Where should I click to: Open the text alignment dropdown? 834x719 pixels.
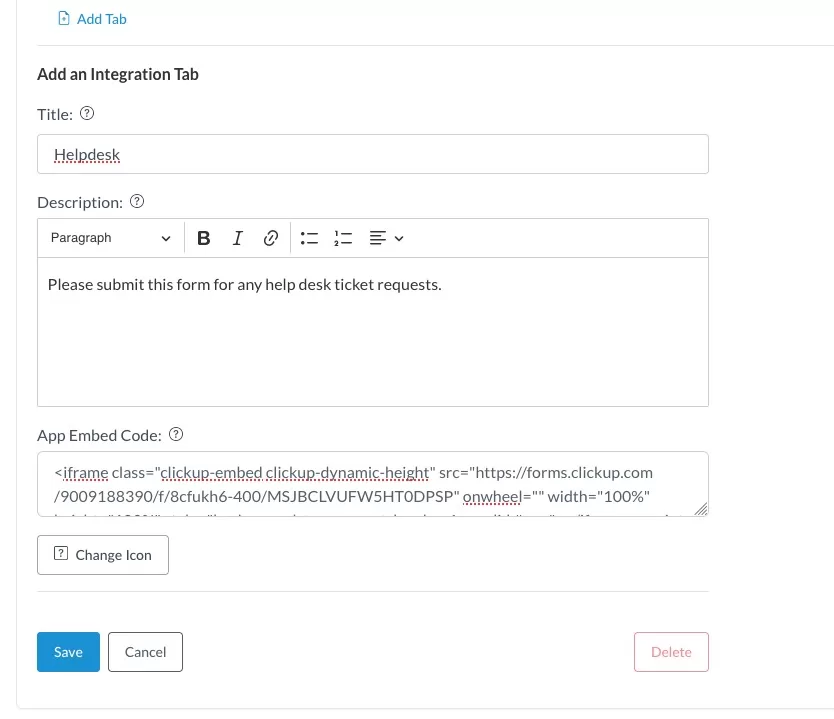386,238
